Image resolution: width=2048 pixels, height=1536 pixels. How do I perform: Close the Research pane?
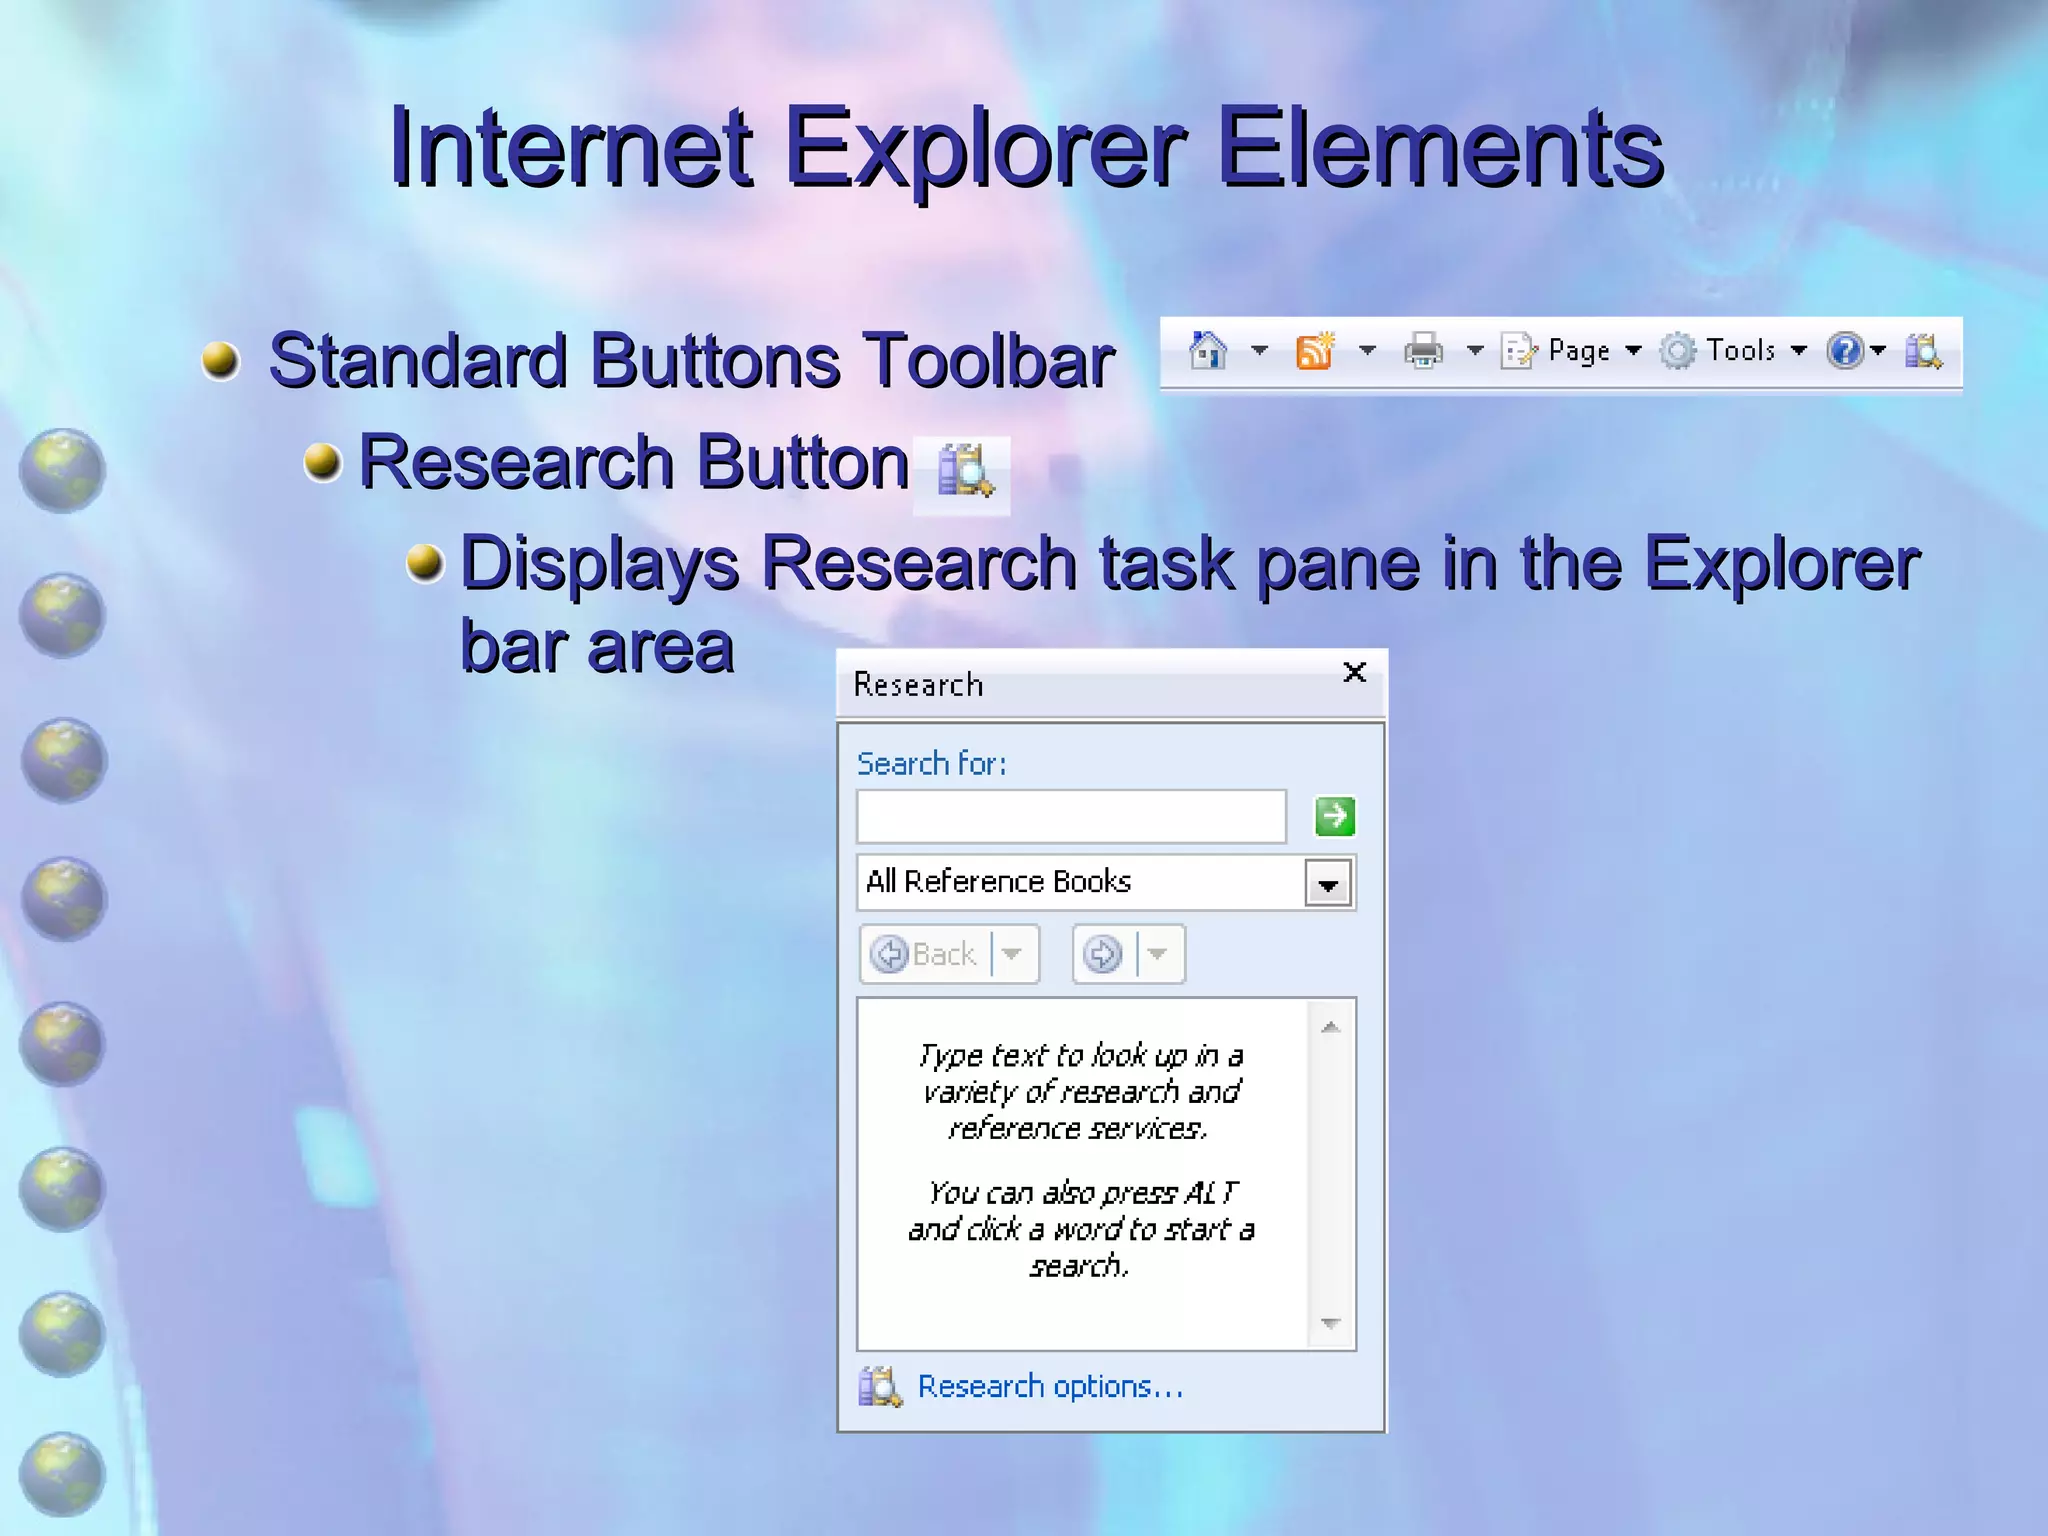coord(1354,672)
